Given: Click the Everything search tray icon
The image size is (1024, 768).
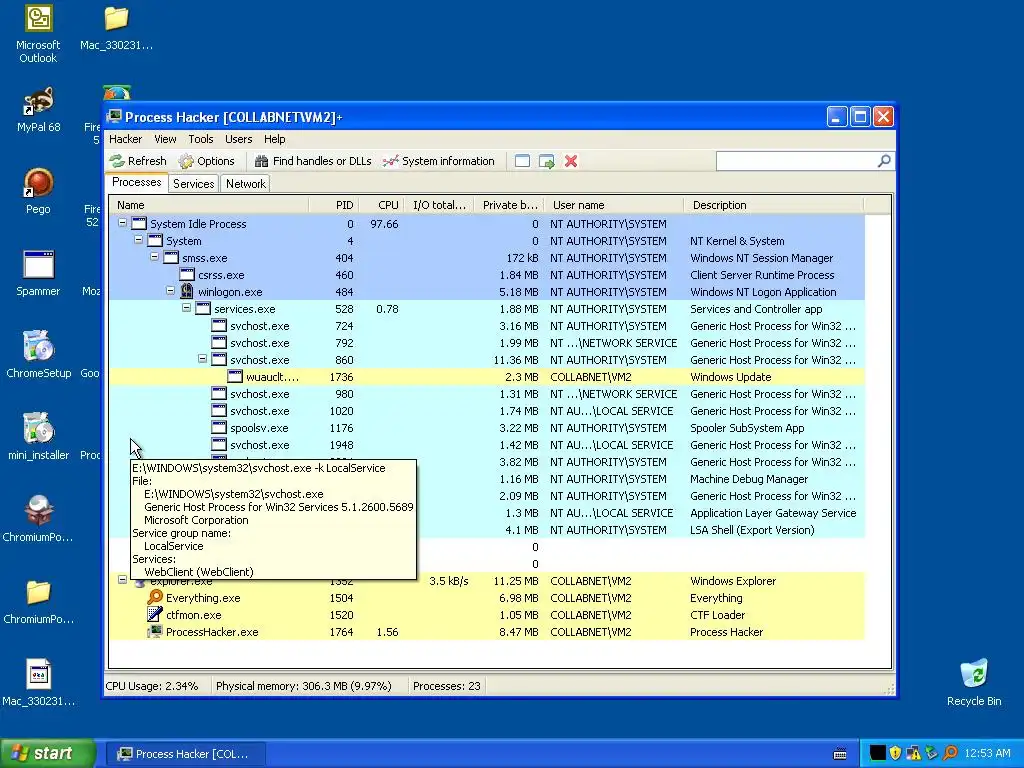Looking at the screenshot, I should [x=950, y=753].
